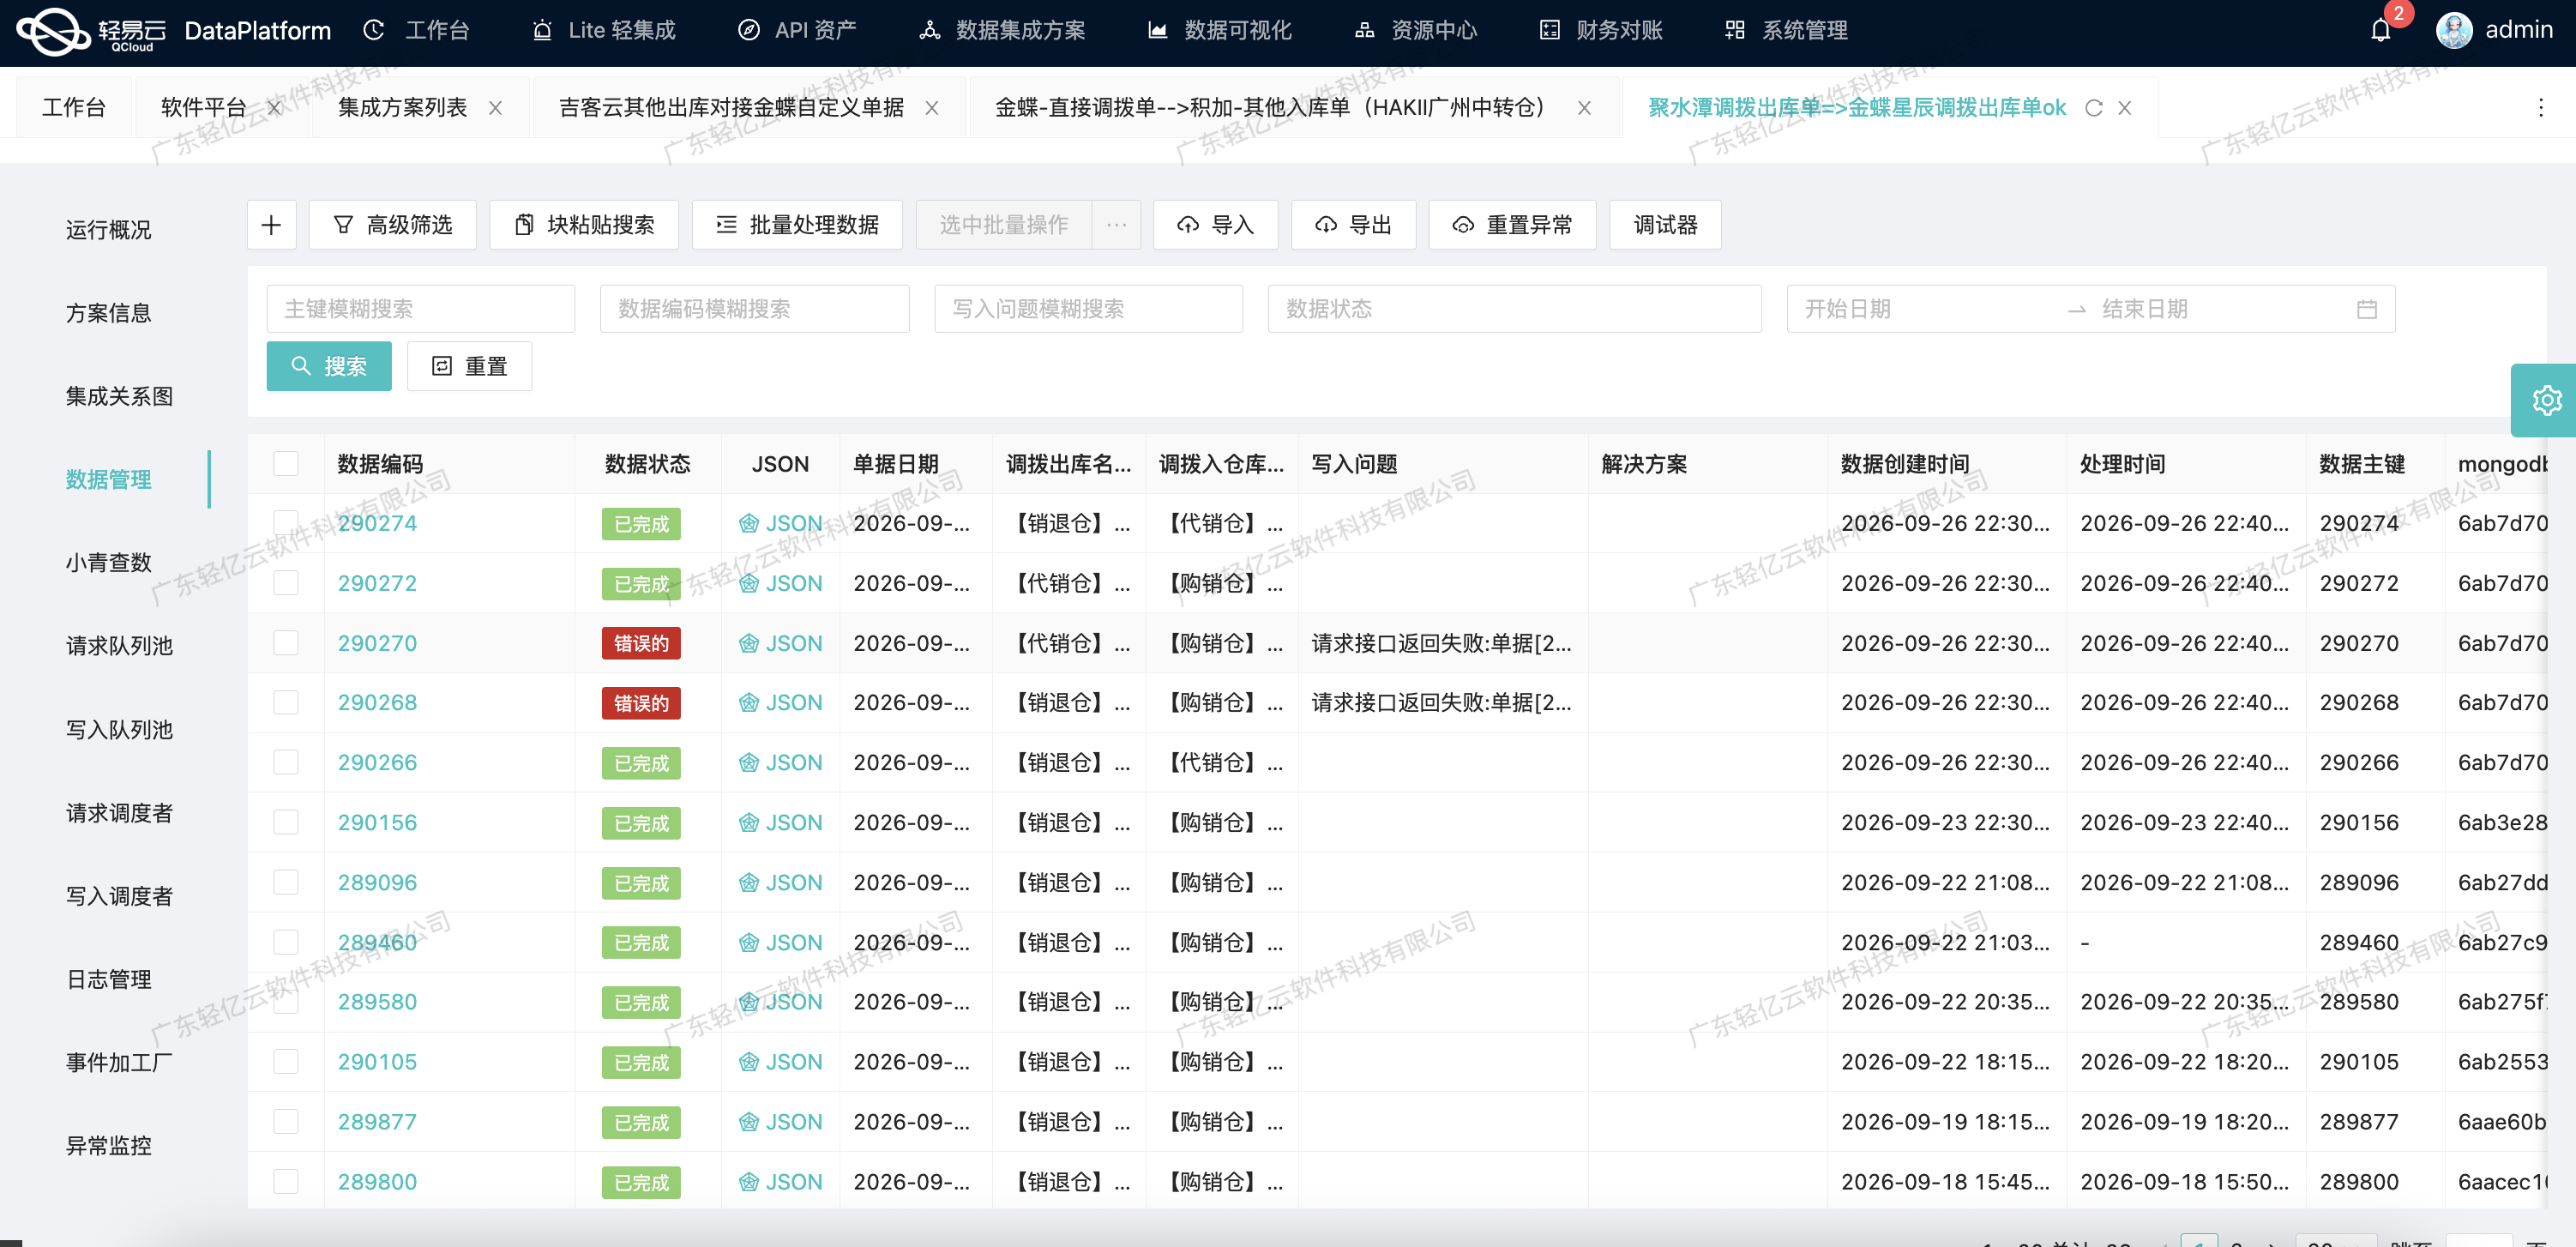Click the 重置 reset button
This screenshot has width=2576, height=1247.
[x=469, y=366]
